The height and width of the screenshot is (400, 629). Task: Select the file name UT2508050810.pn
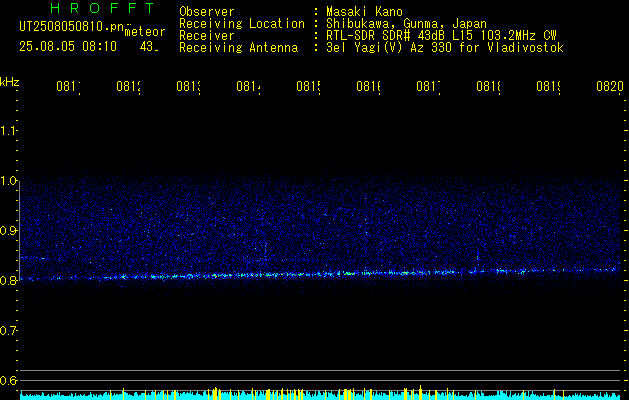[72, 27]
